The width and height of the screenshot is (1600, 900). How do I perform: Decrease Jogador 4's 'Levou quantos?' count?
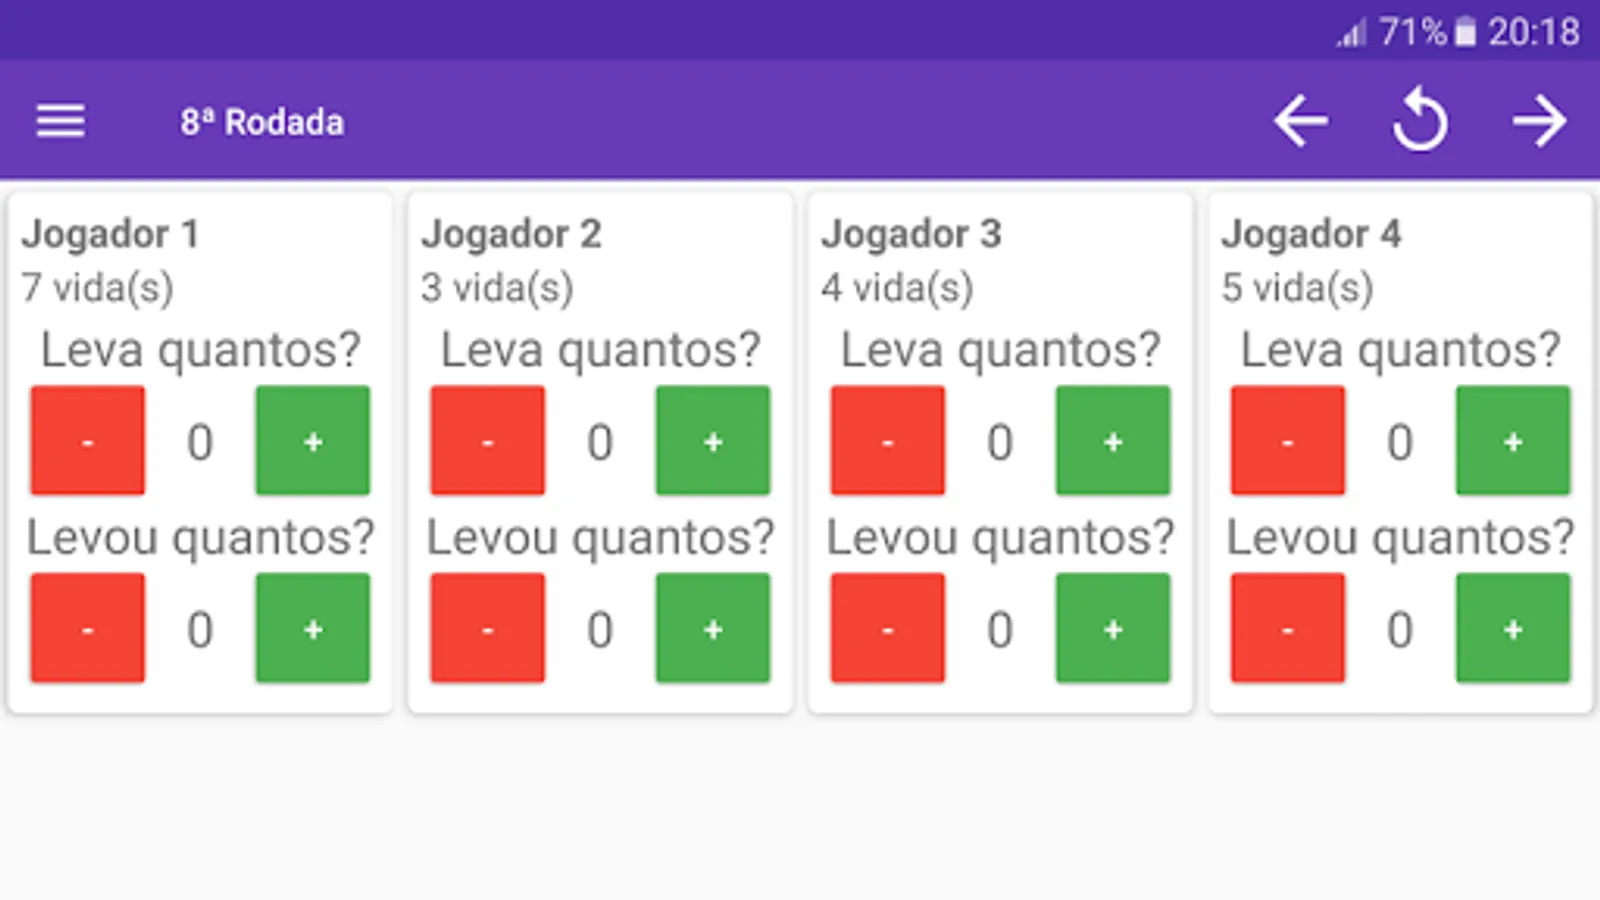[1287, 629]
